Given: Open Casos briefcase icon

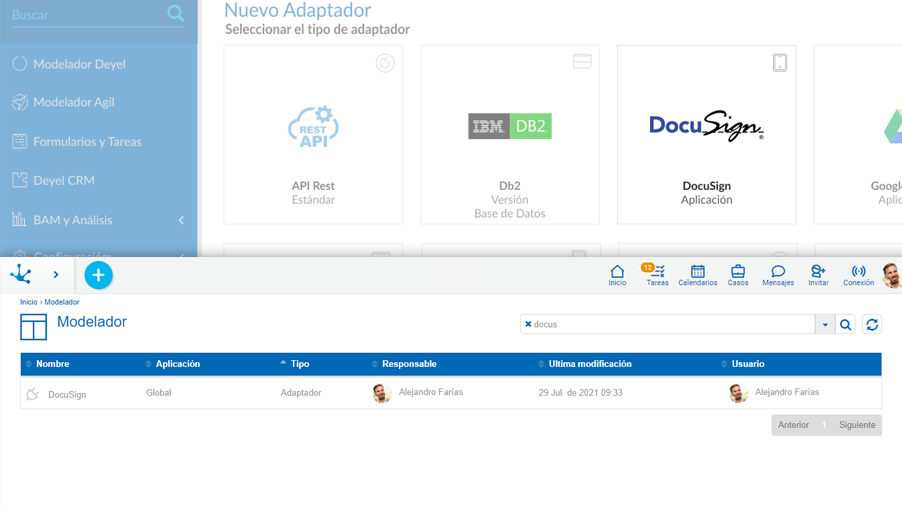Looking at the screenshot, I should [738, 275].
